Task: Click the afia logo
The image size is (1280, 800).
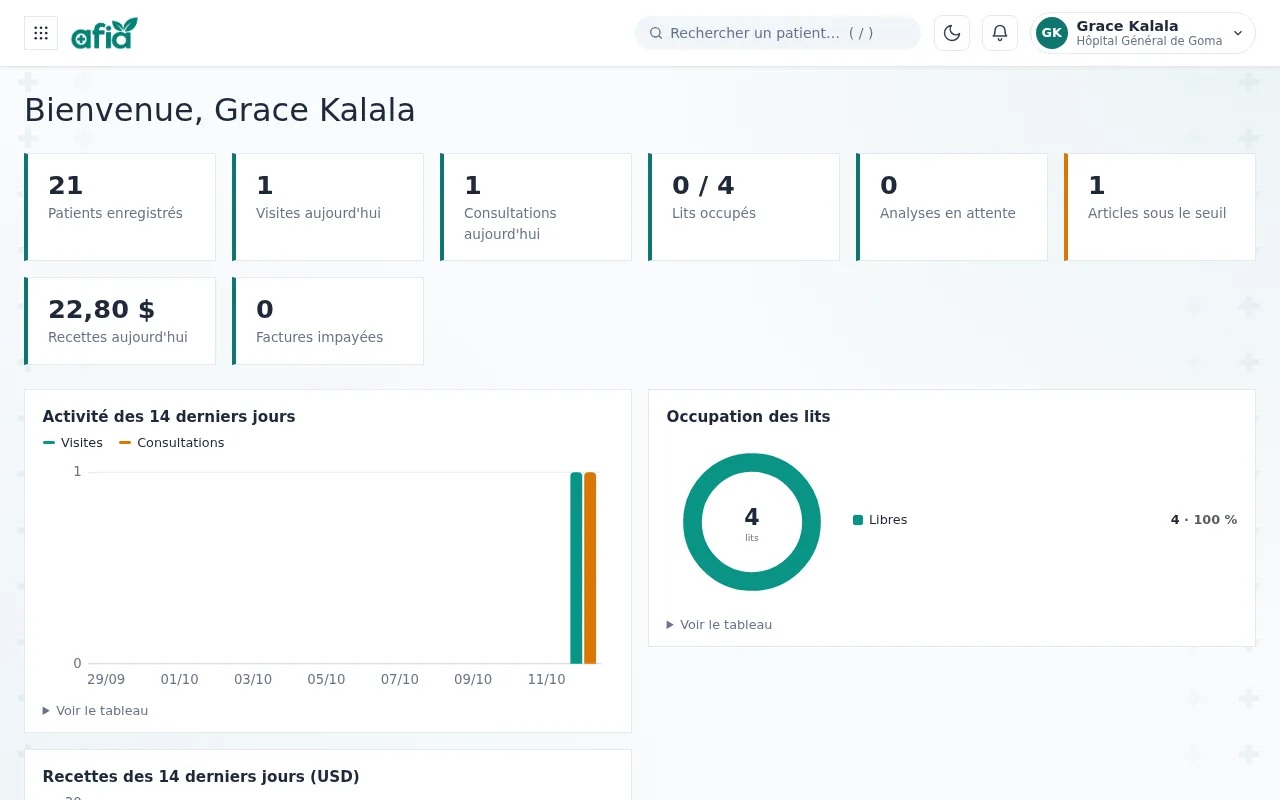Action: 104,33
